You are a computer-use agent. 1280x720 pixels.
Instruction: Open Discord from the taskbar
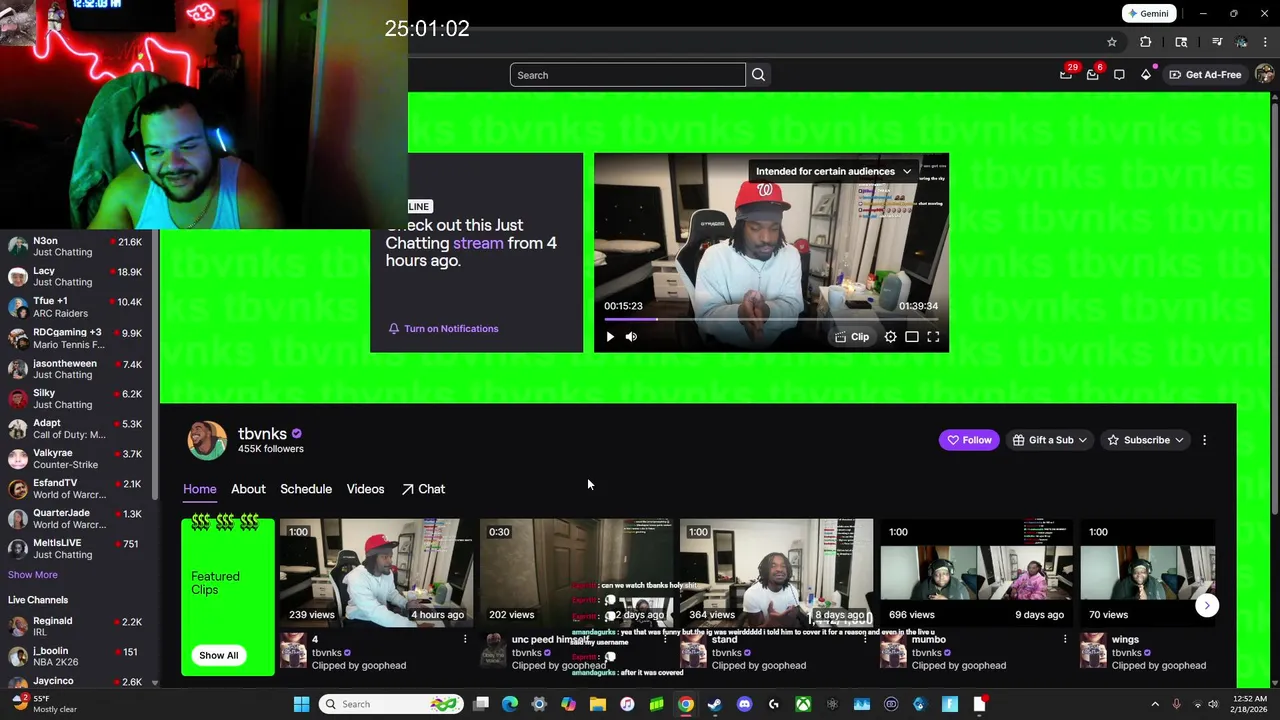(744, 704)
